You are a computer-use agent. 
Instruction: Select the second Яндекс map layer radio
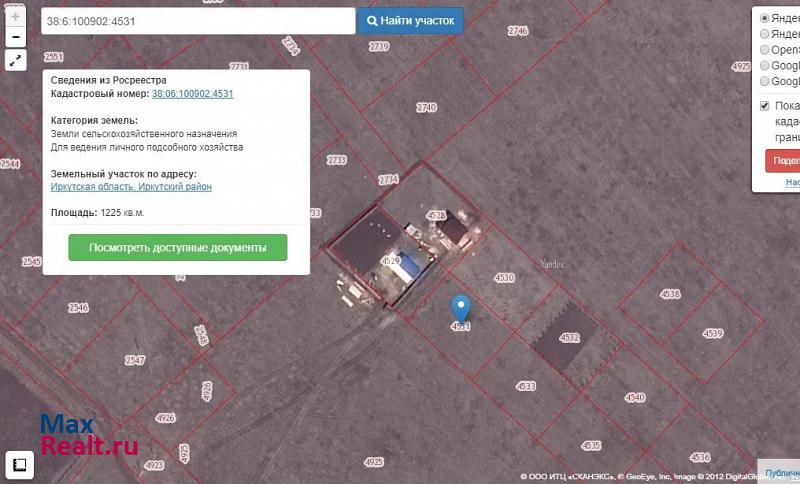765,34
